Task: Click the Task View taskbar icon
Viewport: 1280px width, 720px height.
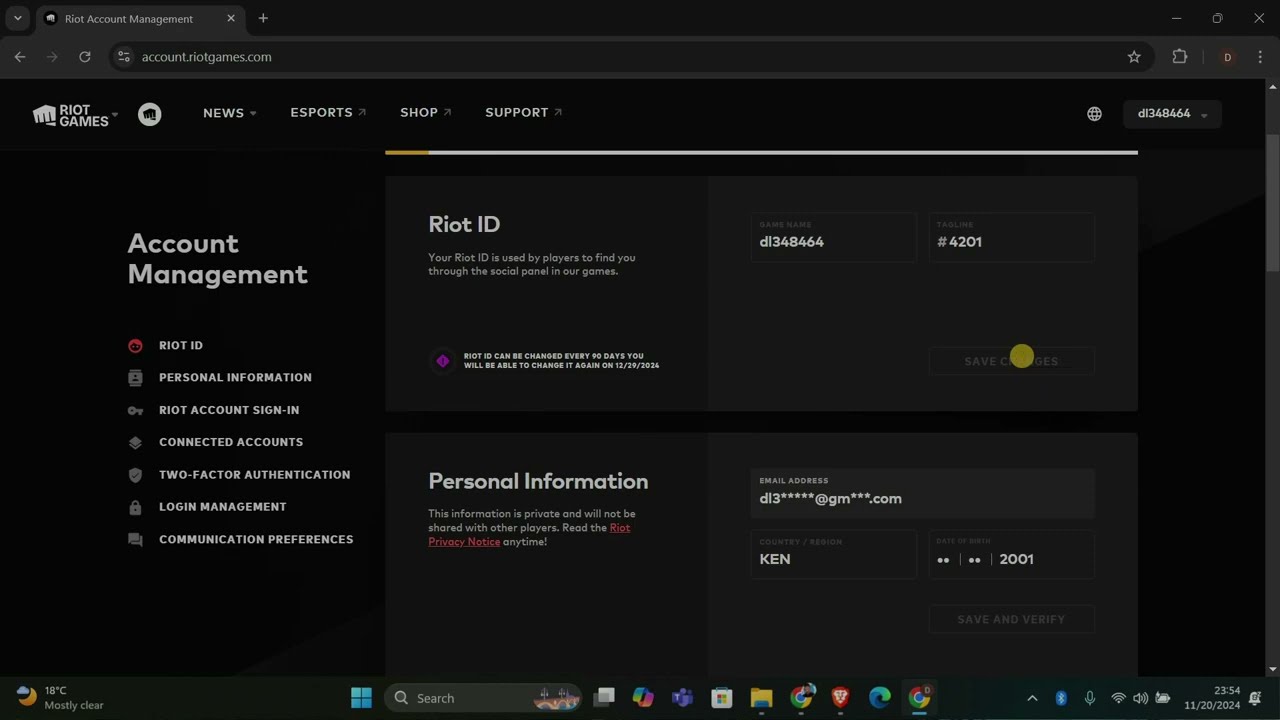Action: [x=604, y=698]
